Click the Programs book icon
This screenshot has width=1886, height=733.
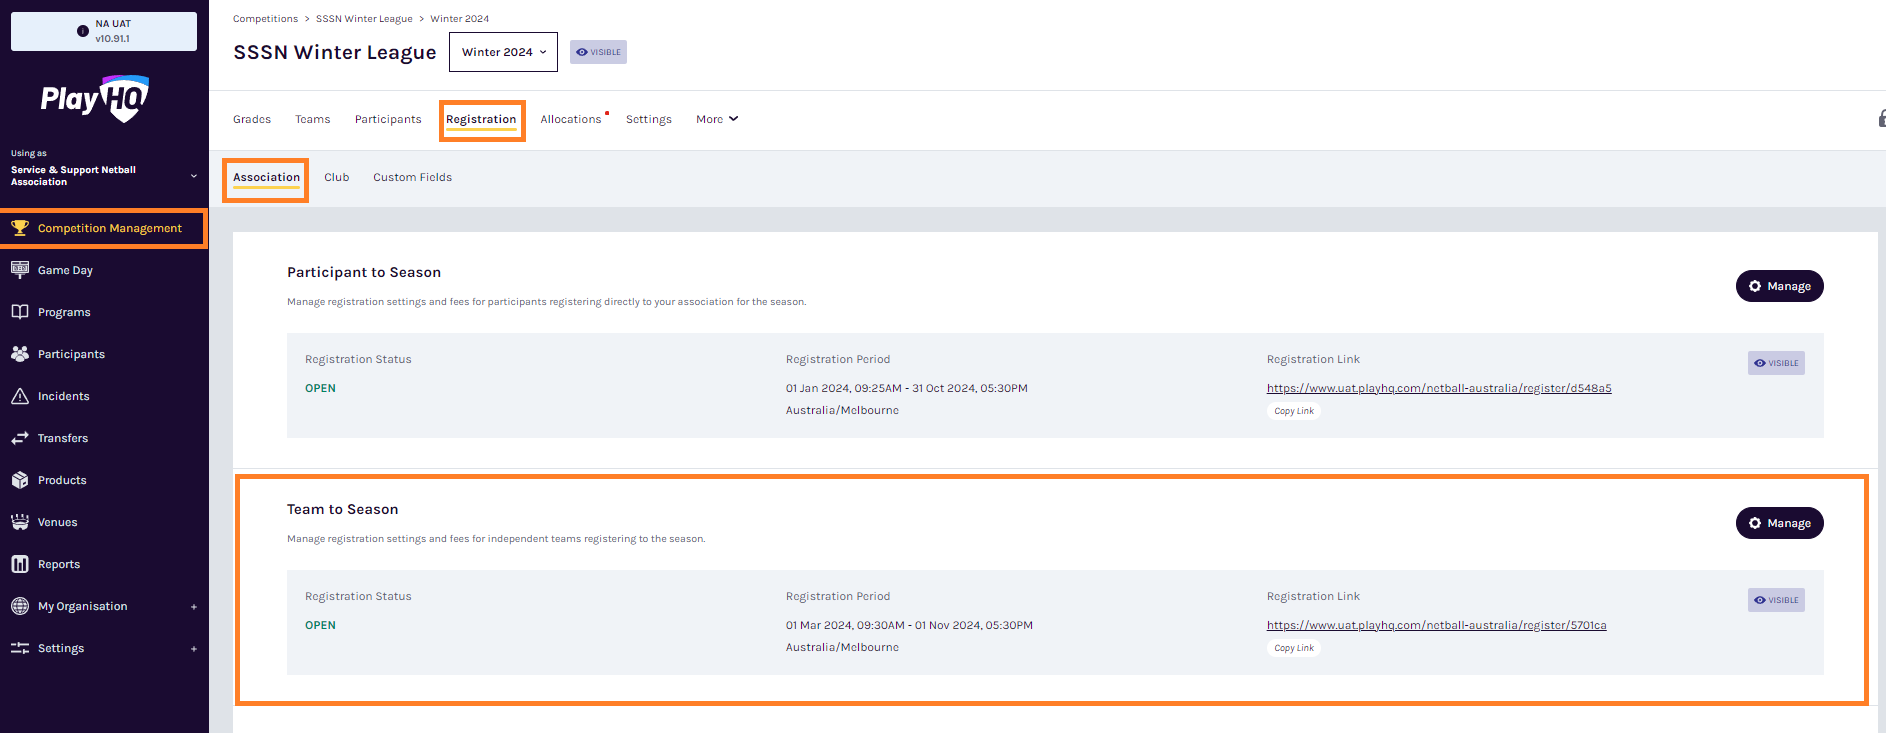point(20,312)
